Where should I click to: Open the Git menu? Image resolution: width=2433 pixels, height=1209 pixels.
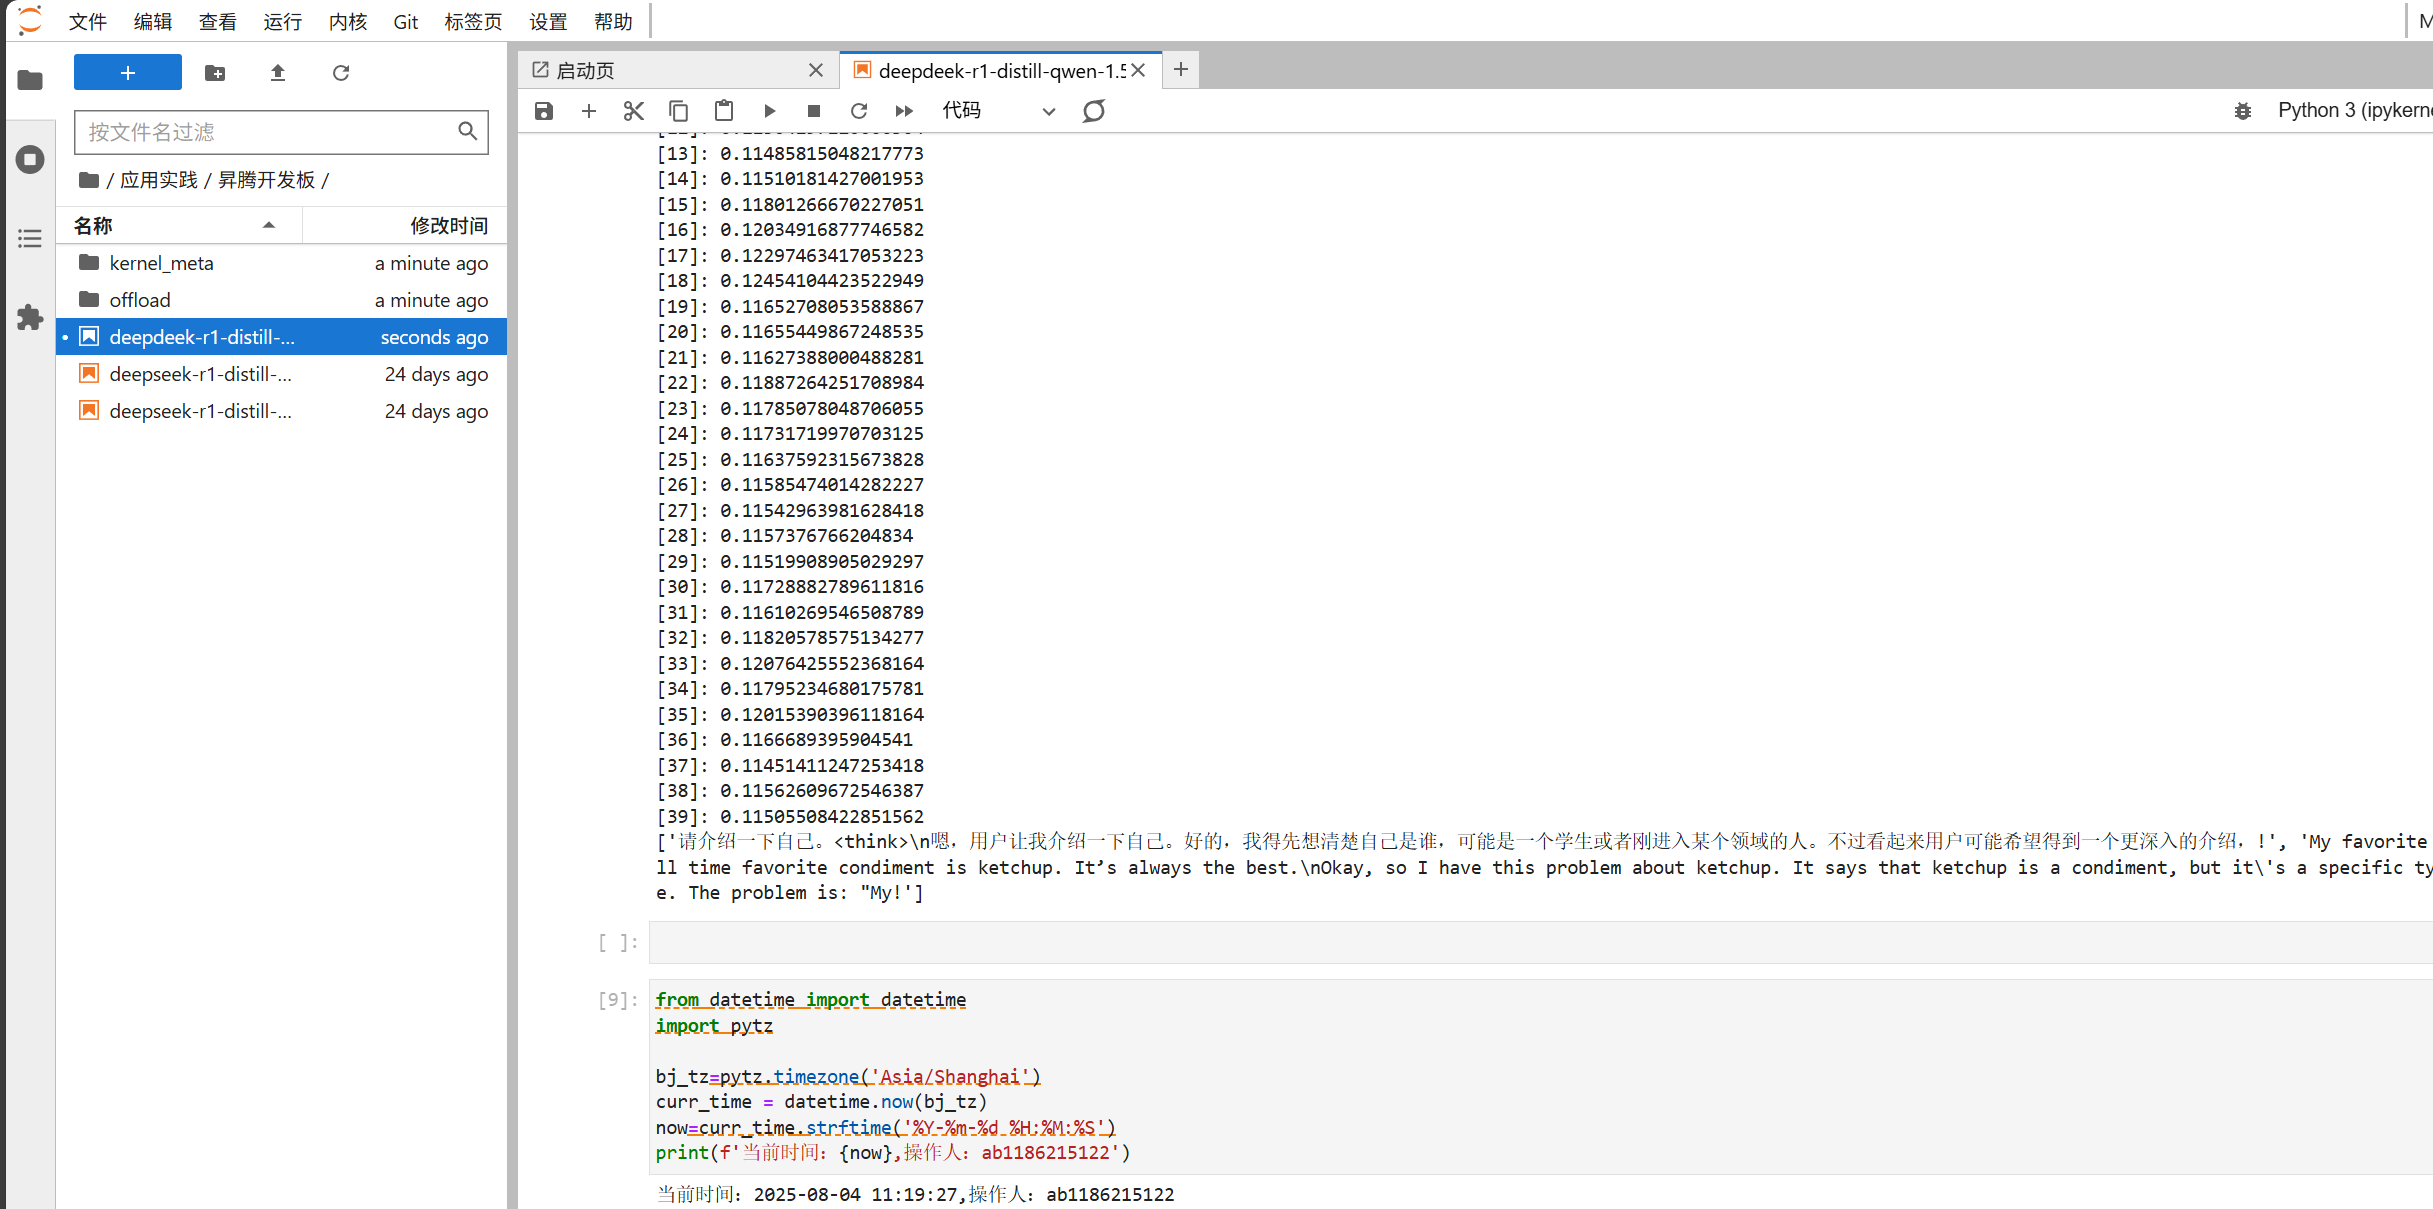tap(405, 21)
